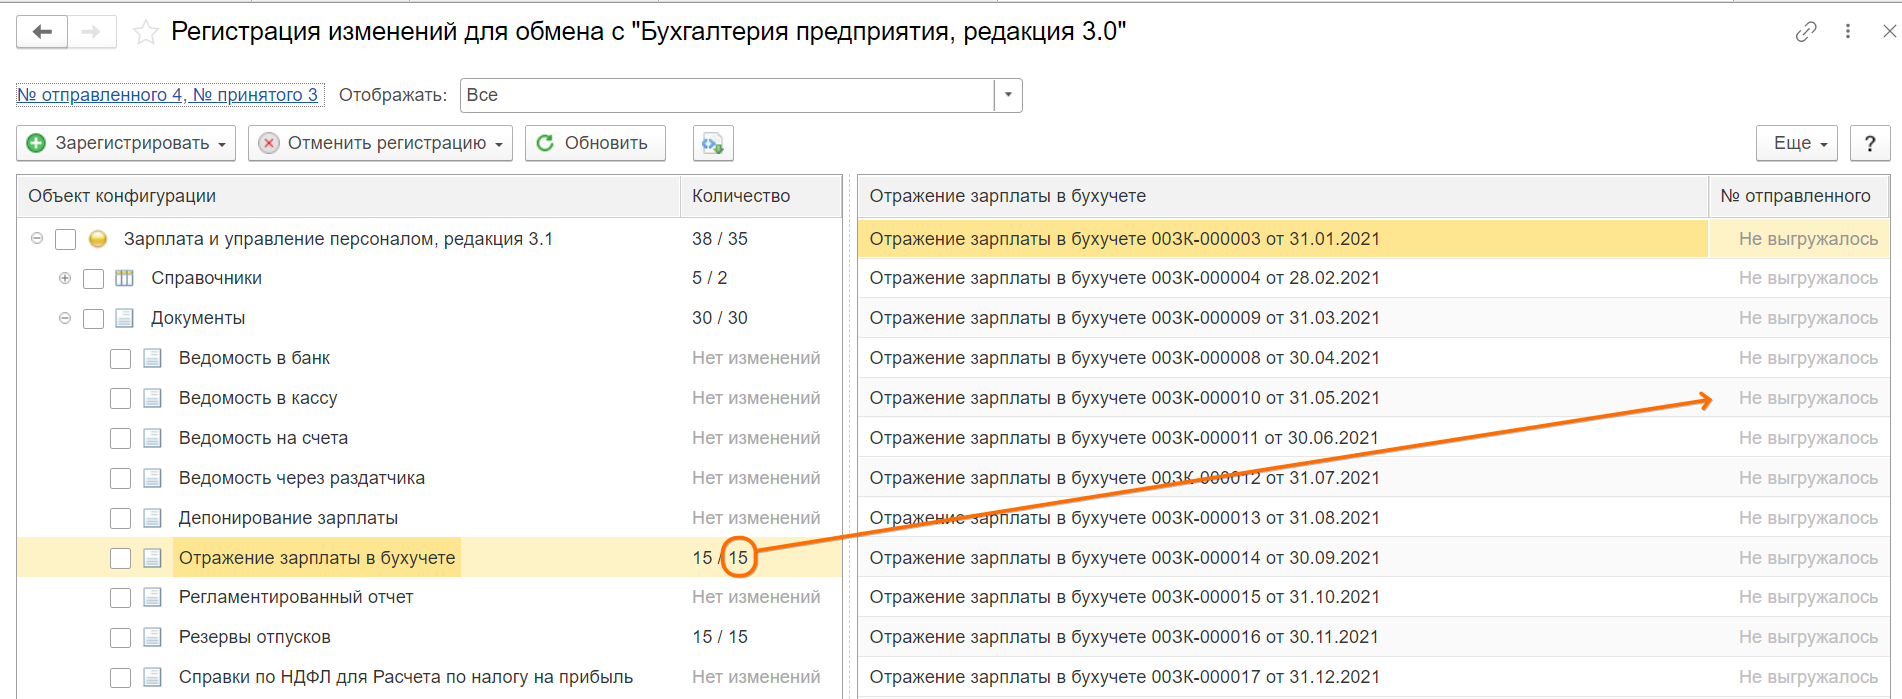Collapse the Документы tree node
Screen dimensions: 1902x699
[x=65, y=318]
